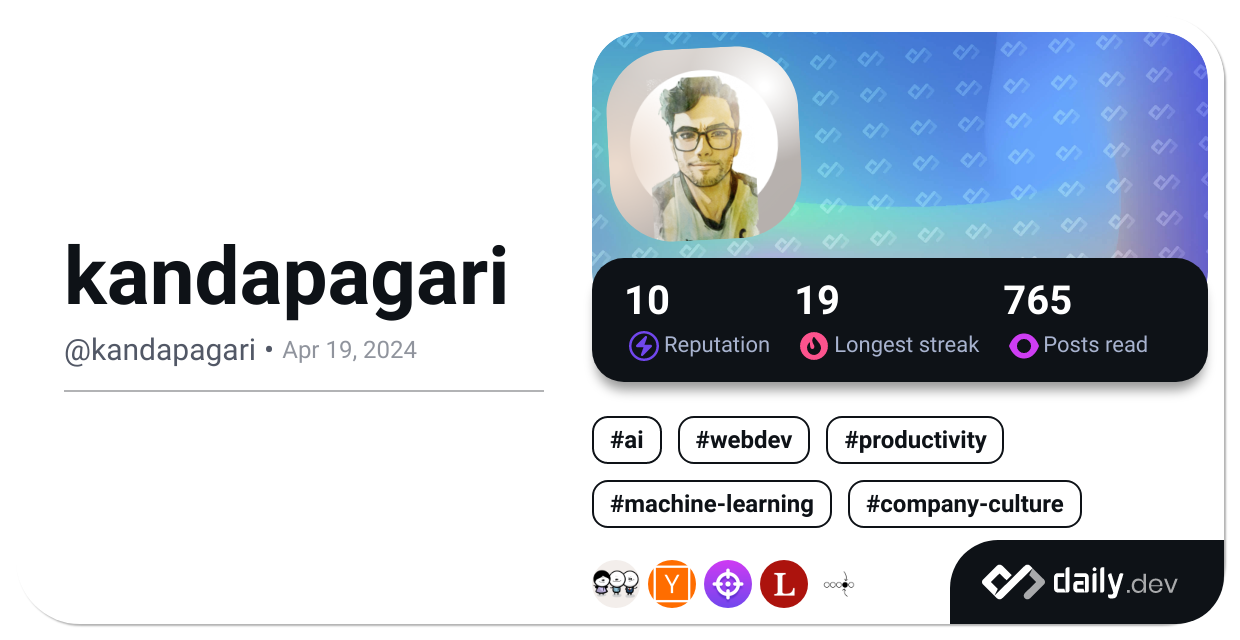Select the #ai tag

[627, 440]
